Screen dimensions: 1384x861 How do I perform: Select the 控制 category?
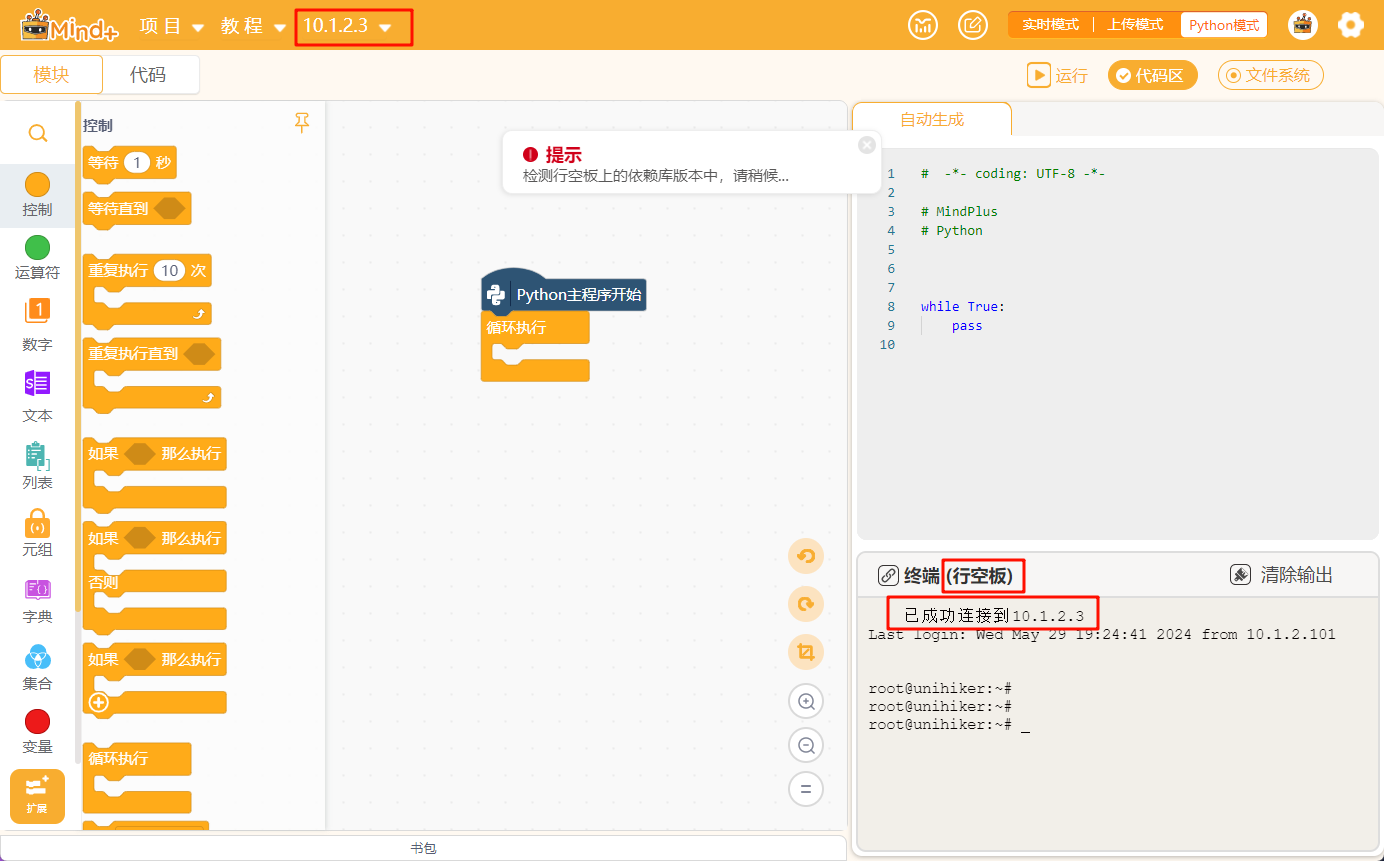click(37, 195)
